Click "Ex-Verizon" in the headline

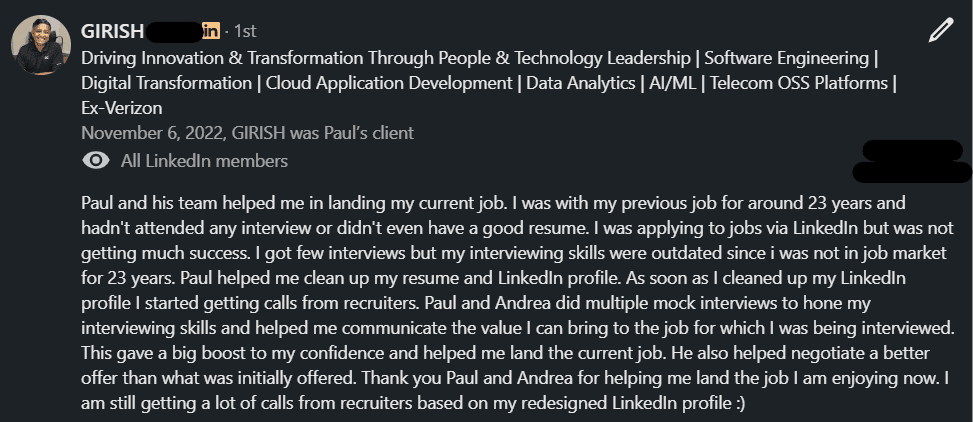121,108
